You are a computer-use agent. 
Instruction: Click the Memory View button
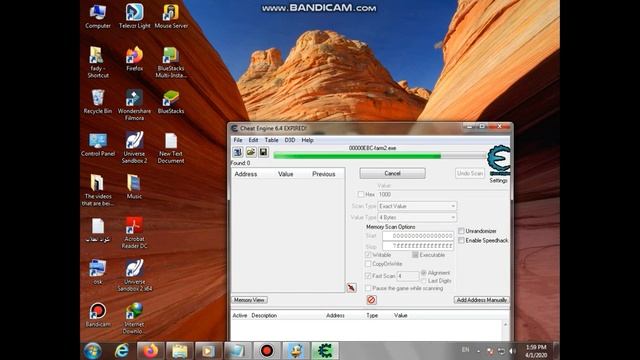coord(249,300)
